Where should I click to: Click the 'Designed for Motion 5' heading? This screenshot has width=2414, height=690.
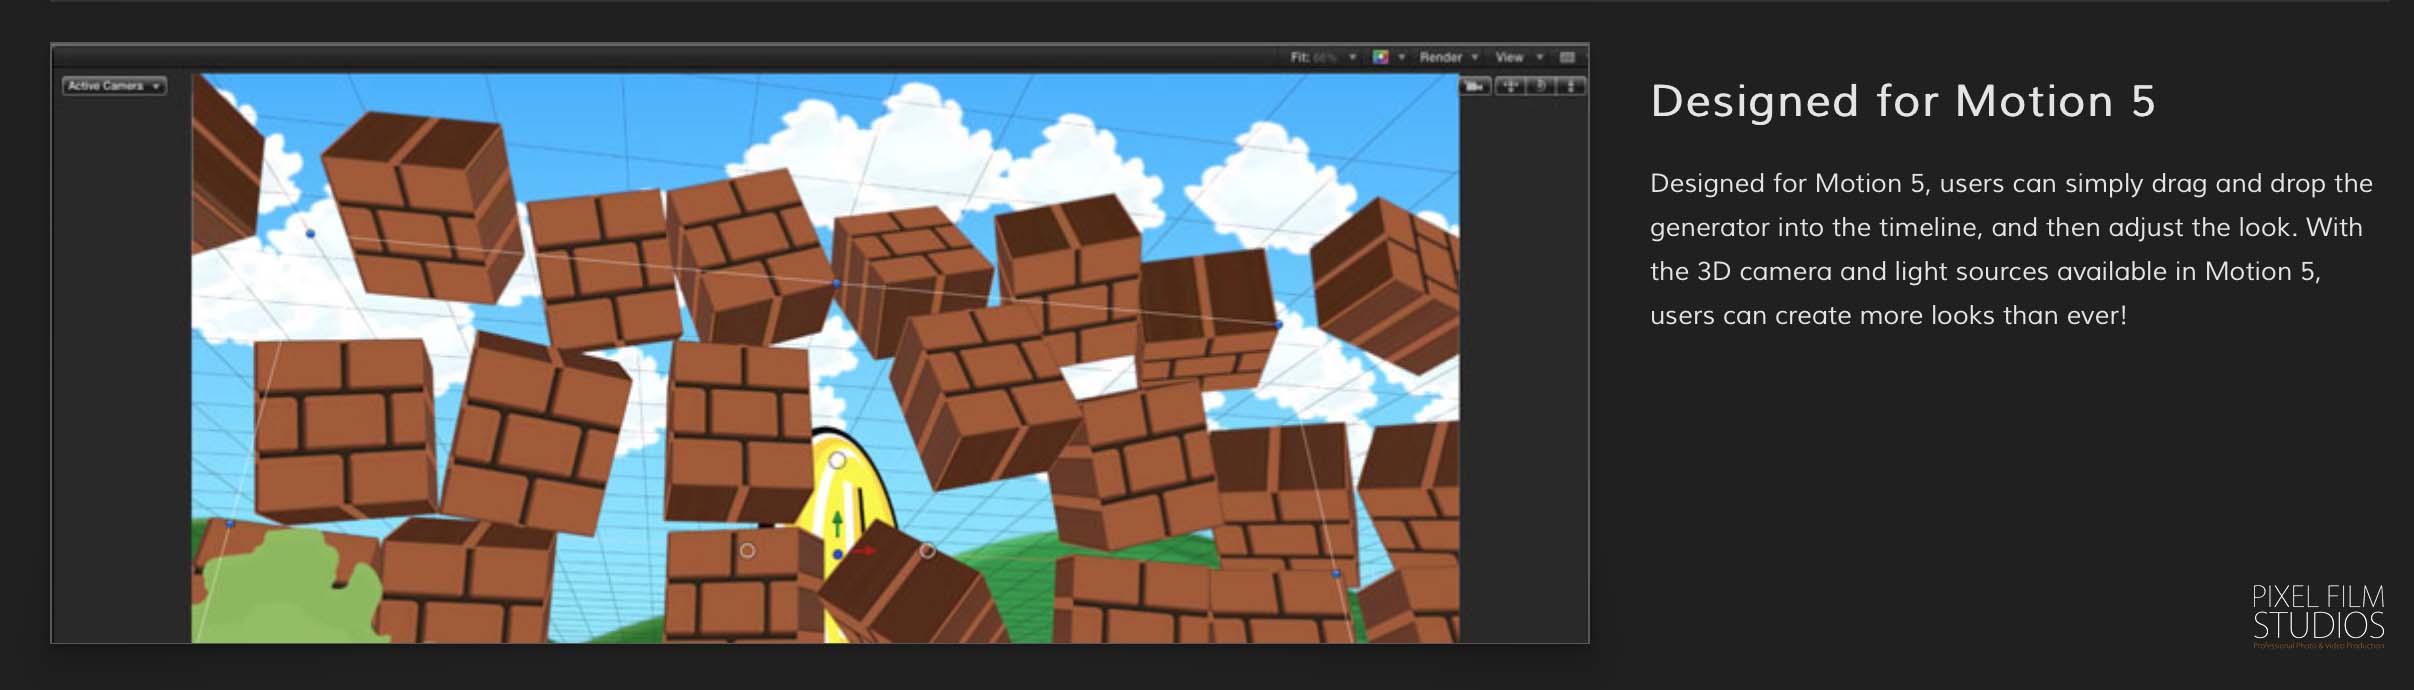click(1902, 101)
